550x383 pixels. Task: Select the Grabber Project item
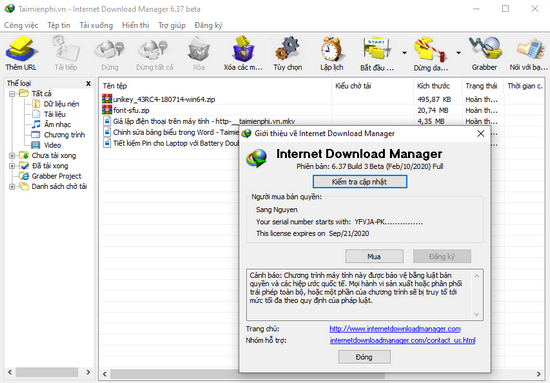click(56, 176)
